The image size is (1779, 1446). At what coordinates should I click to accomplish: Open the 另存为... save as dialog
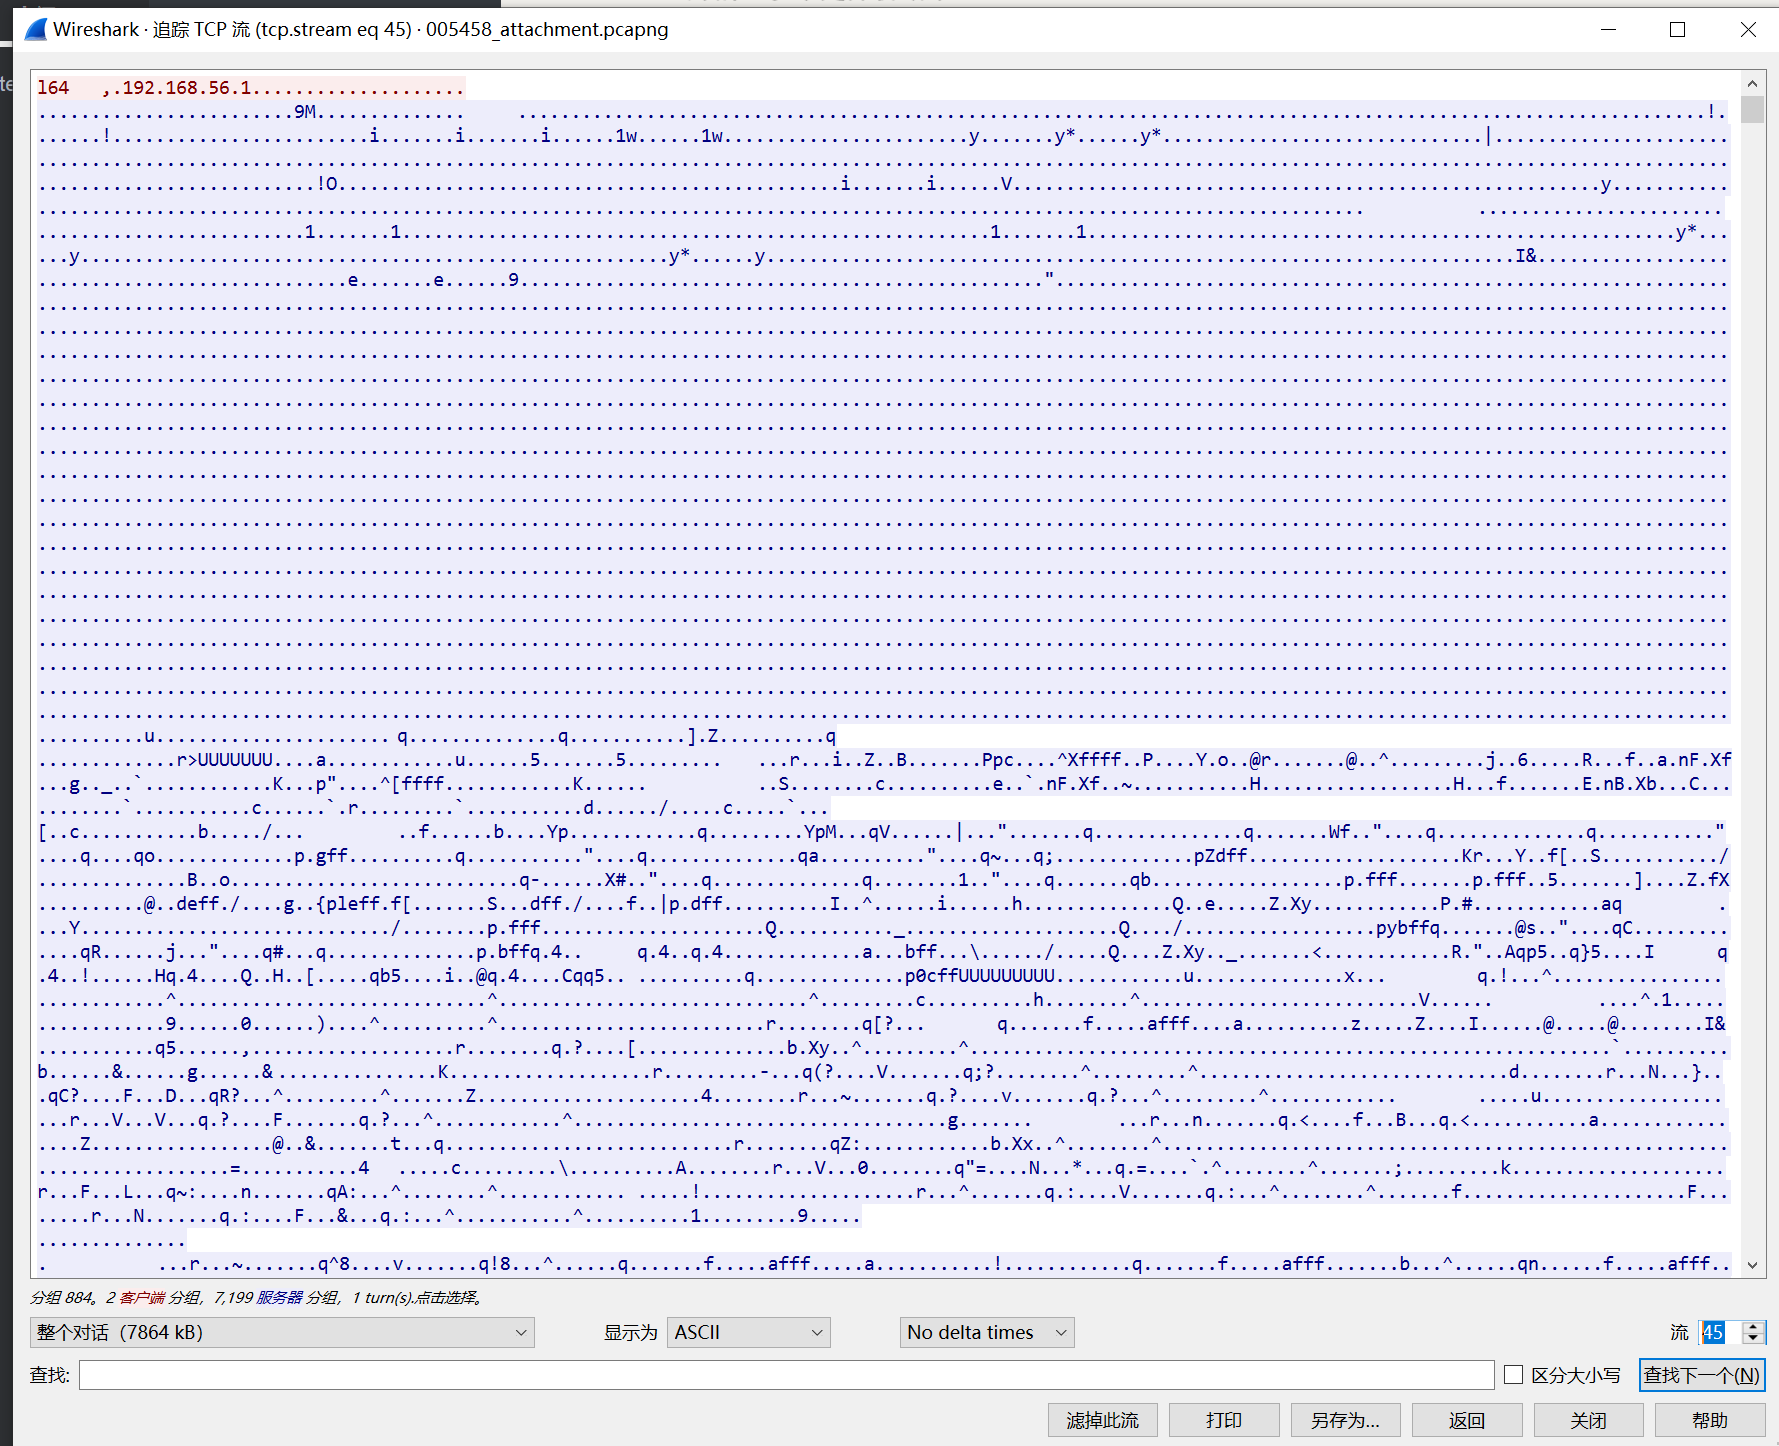[x=1345, y=1420]
